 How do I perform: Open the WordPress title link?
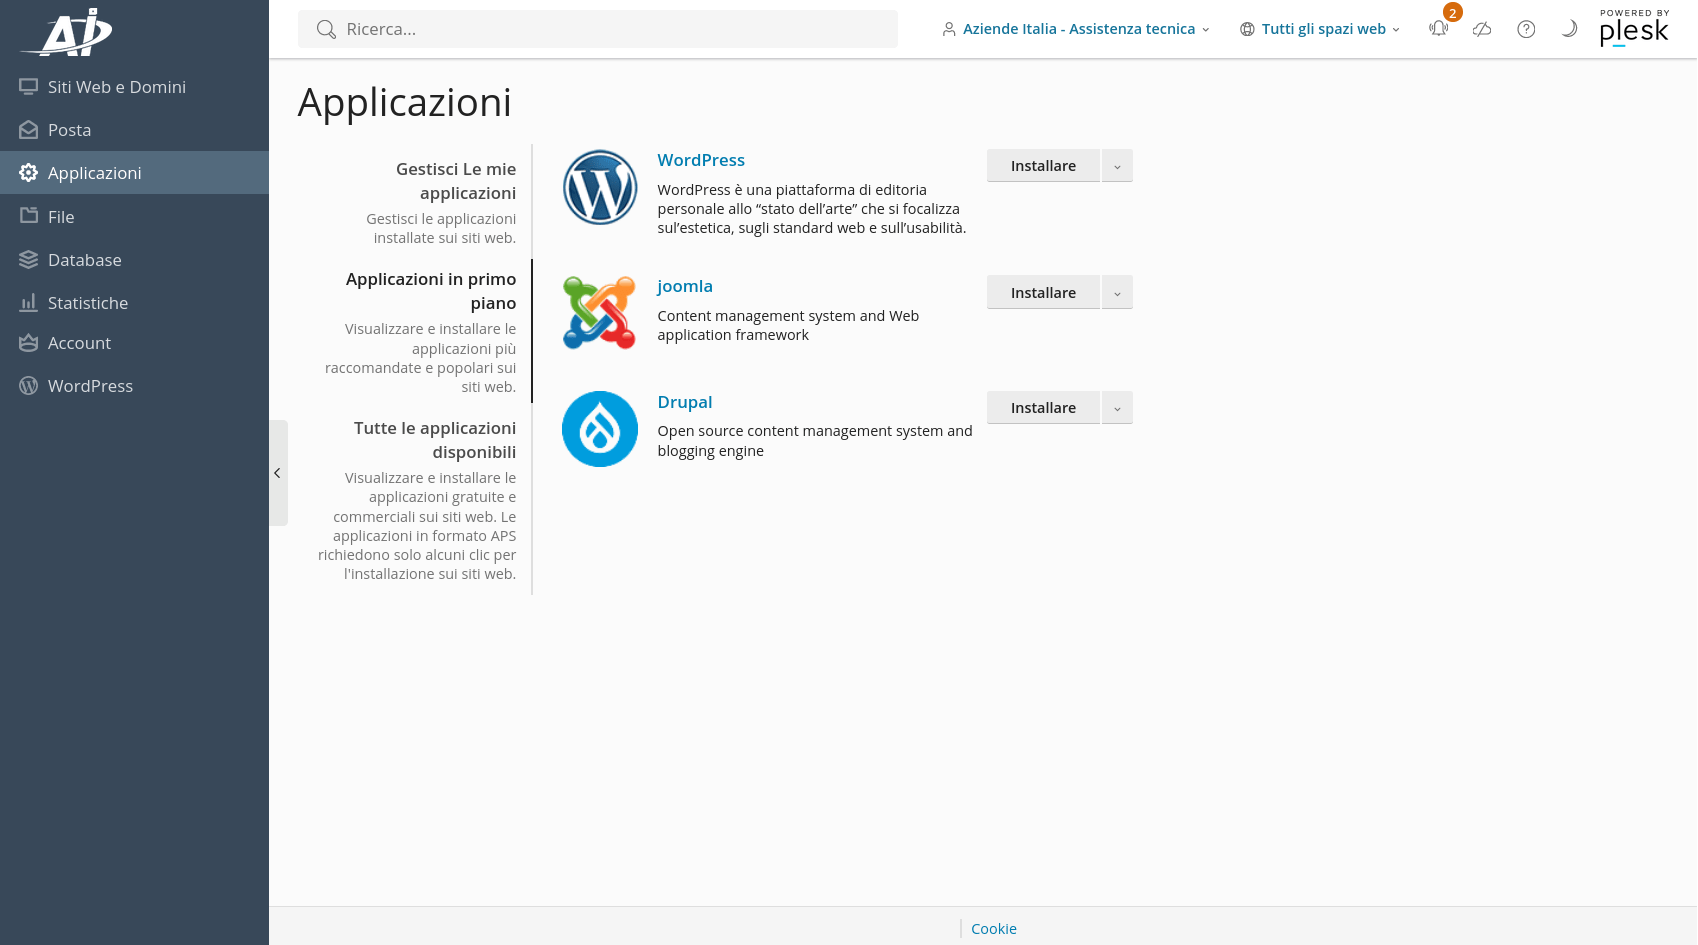click(701, 160)
